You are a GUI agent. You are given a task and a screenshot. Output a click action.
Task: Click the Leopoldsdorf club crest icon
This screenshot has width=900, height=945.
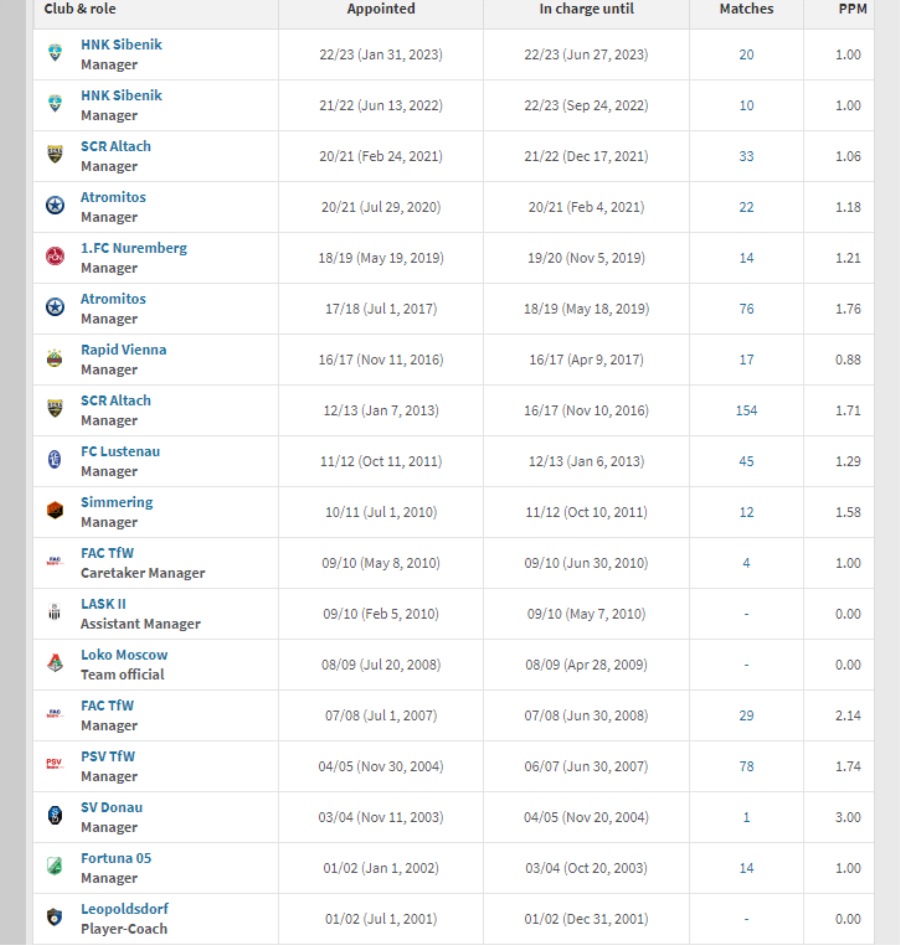click(x=55, y=918)
